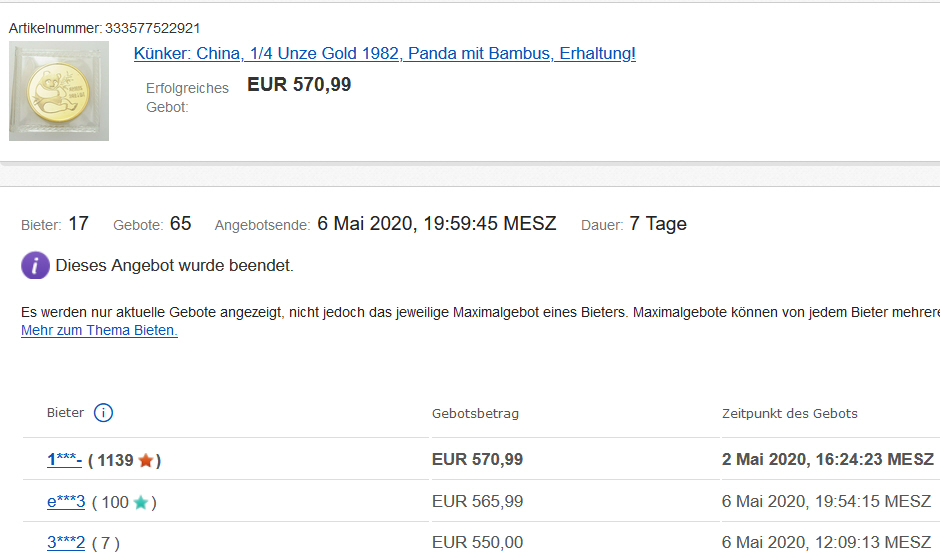Click the Gebote count 65

[180, 224]
